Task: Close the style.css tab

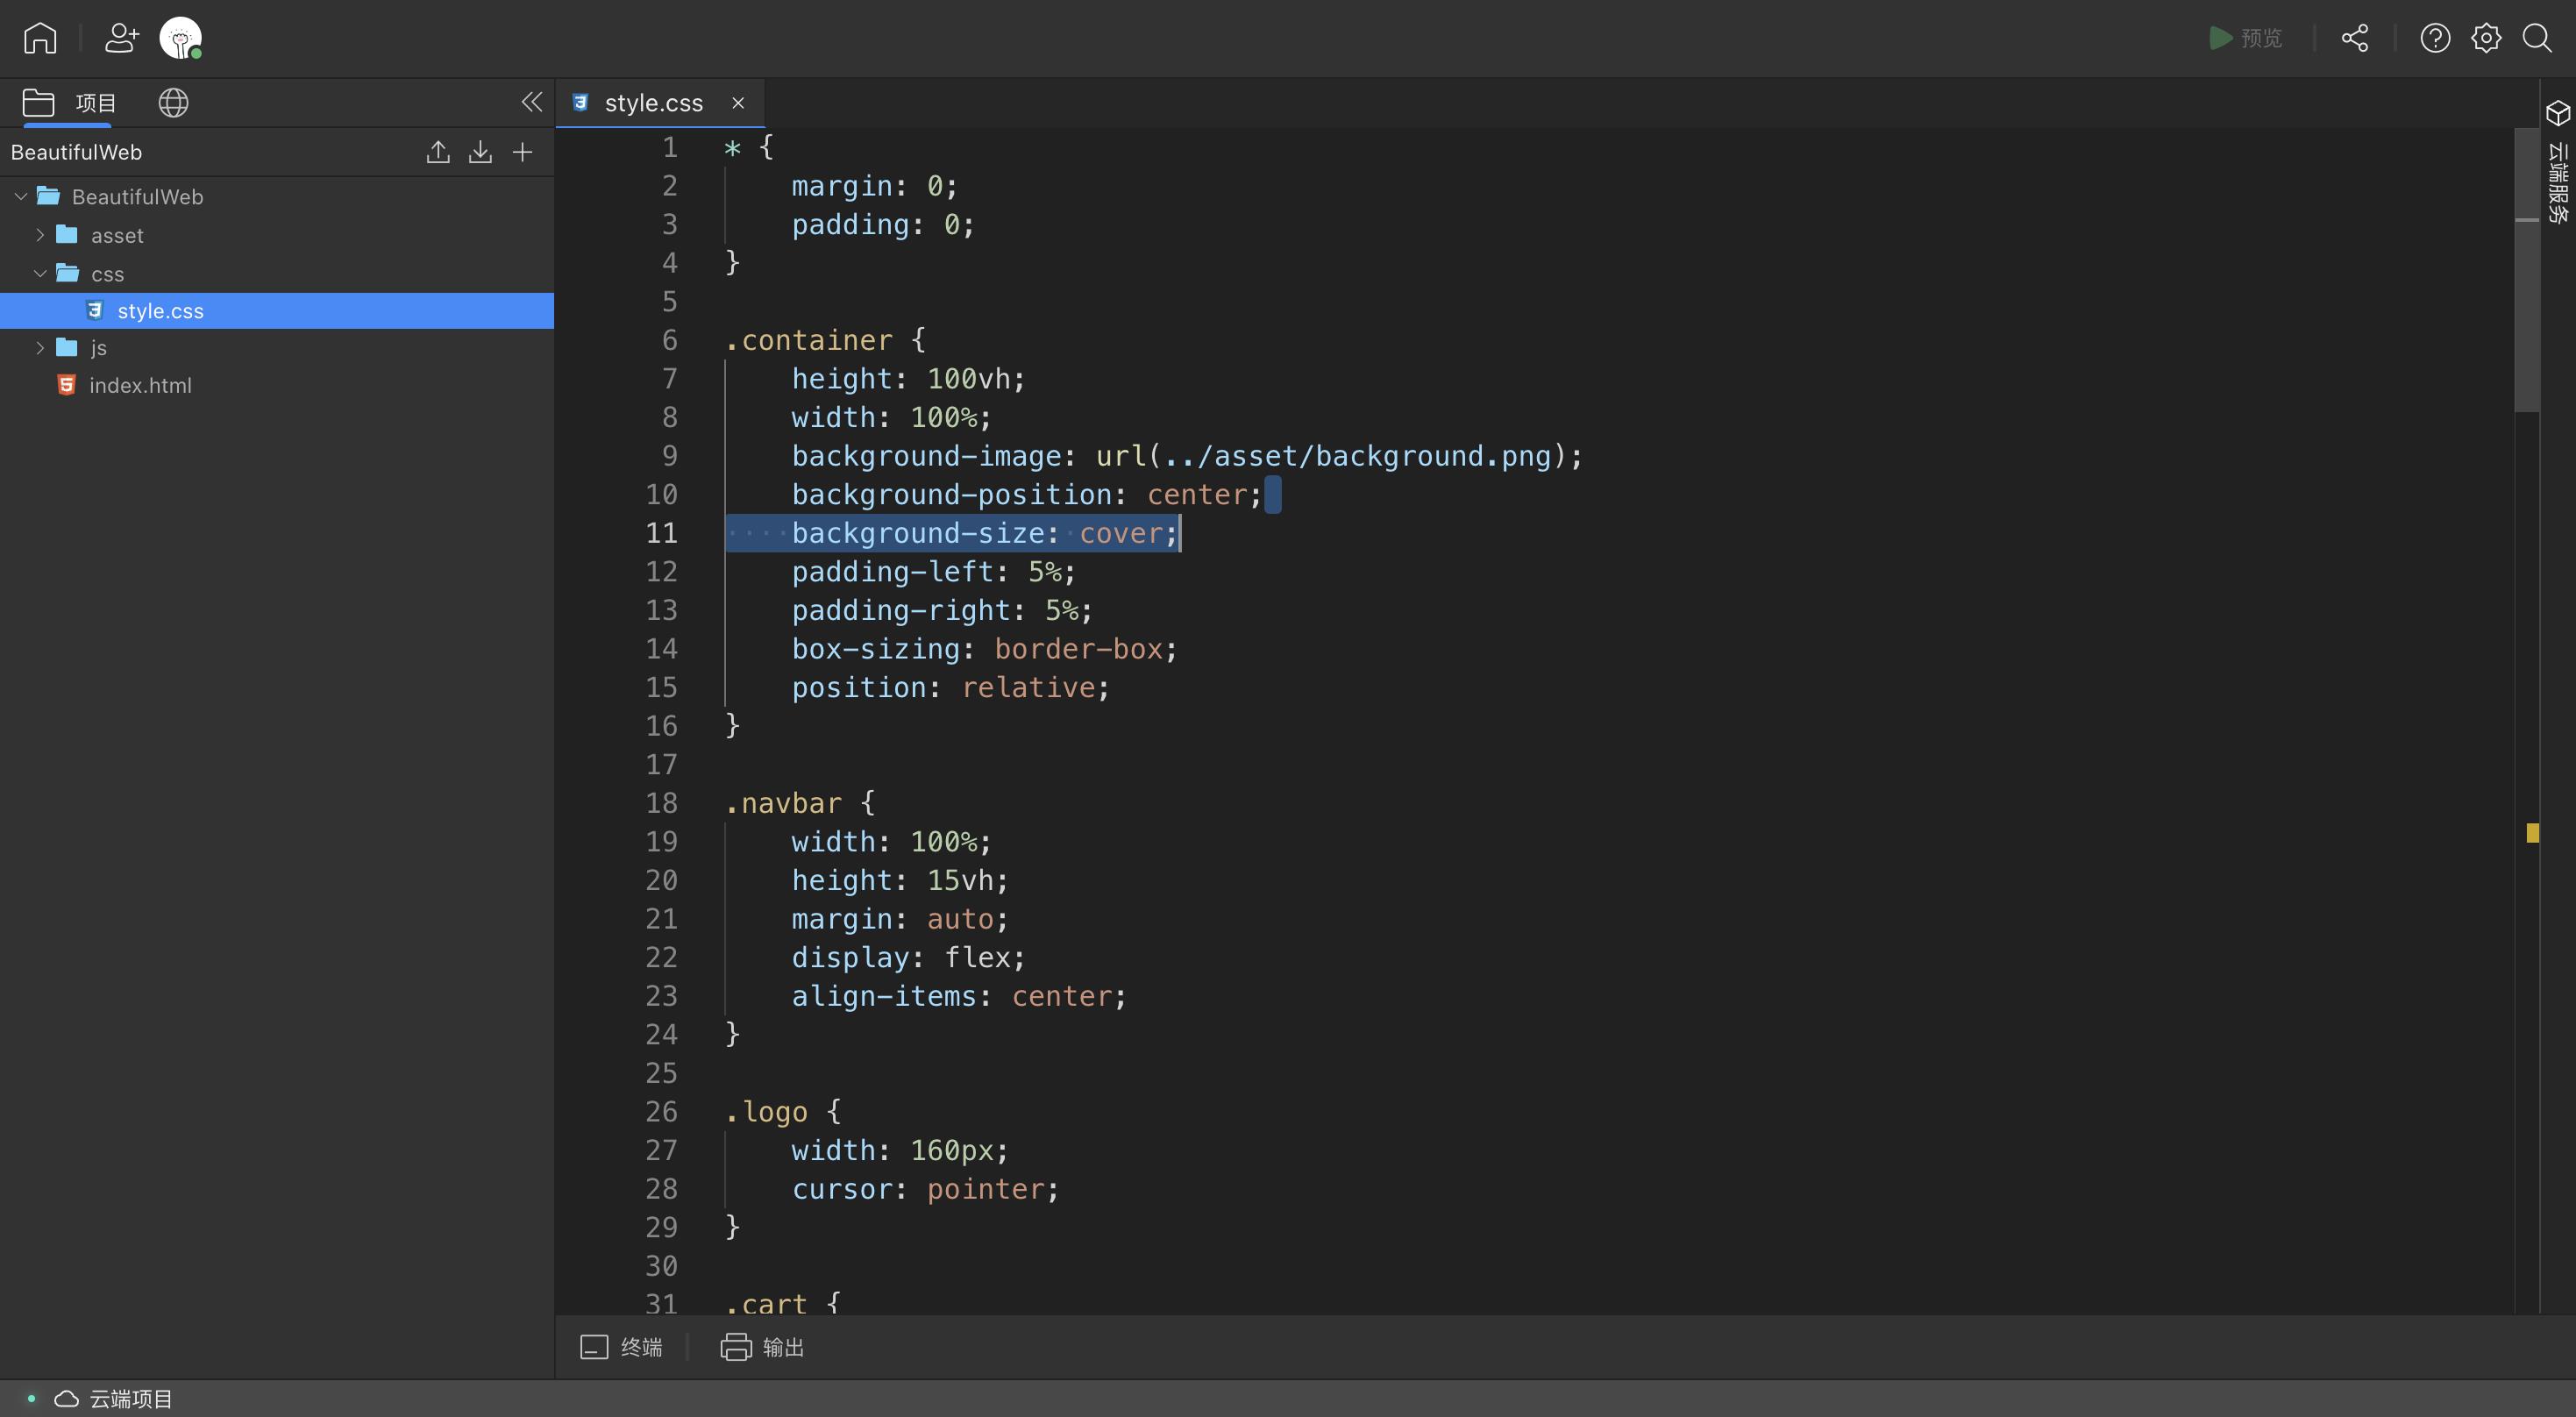Action: pos(738,103)
